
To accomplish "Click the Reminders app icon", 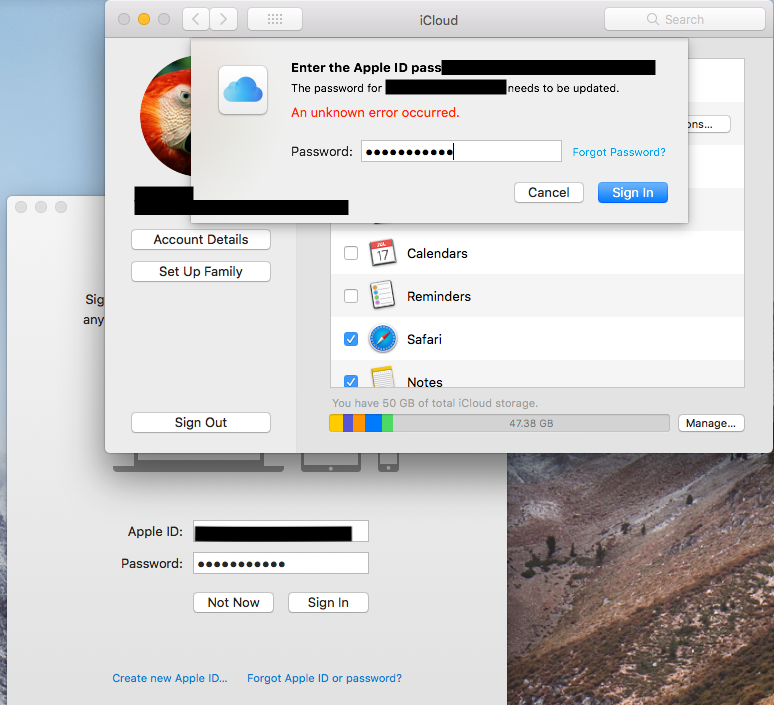I will (383, 295).
